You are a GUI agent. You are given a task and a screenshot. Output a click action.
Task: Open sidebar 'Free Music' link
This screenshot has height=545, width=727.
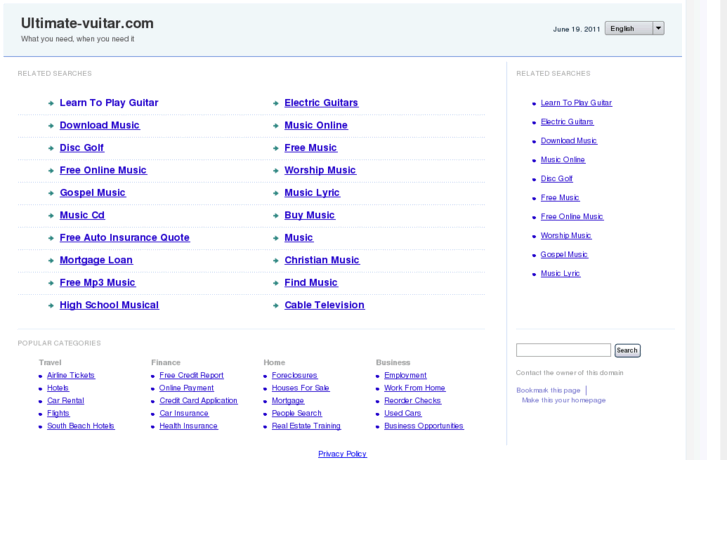click(x=560, y=198)
